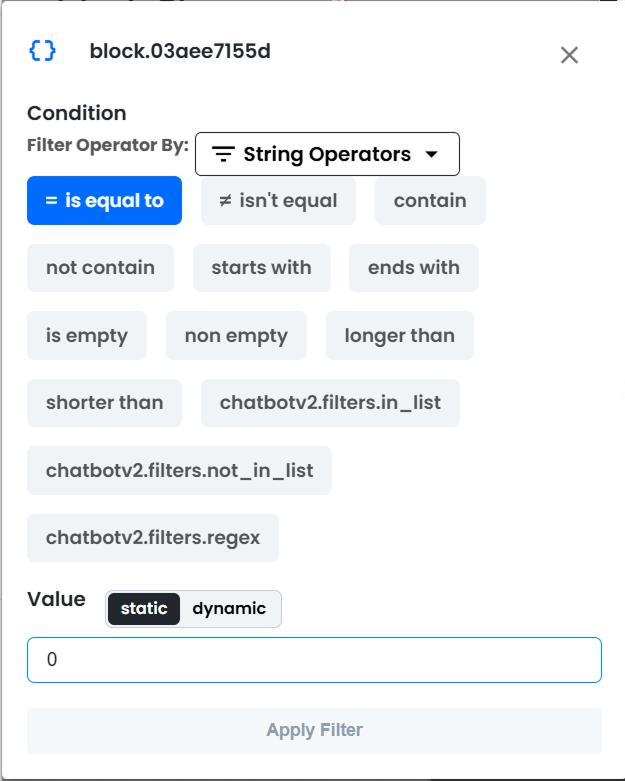Click the curly braces block icon

(42, 51)
